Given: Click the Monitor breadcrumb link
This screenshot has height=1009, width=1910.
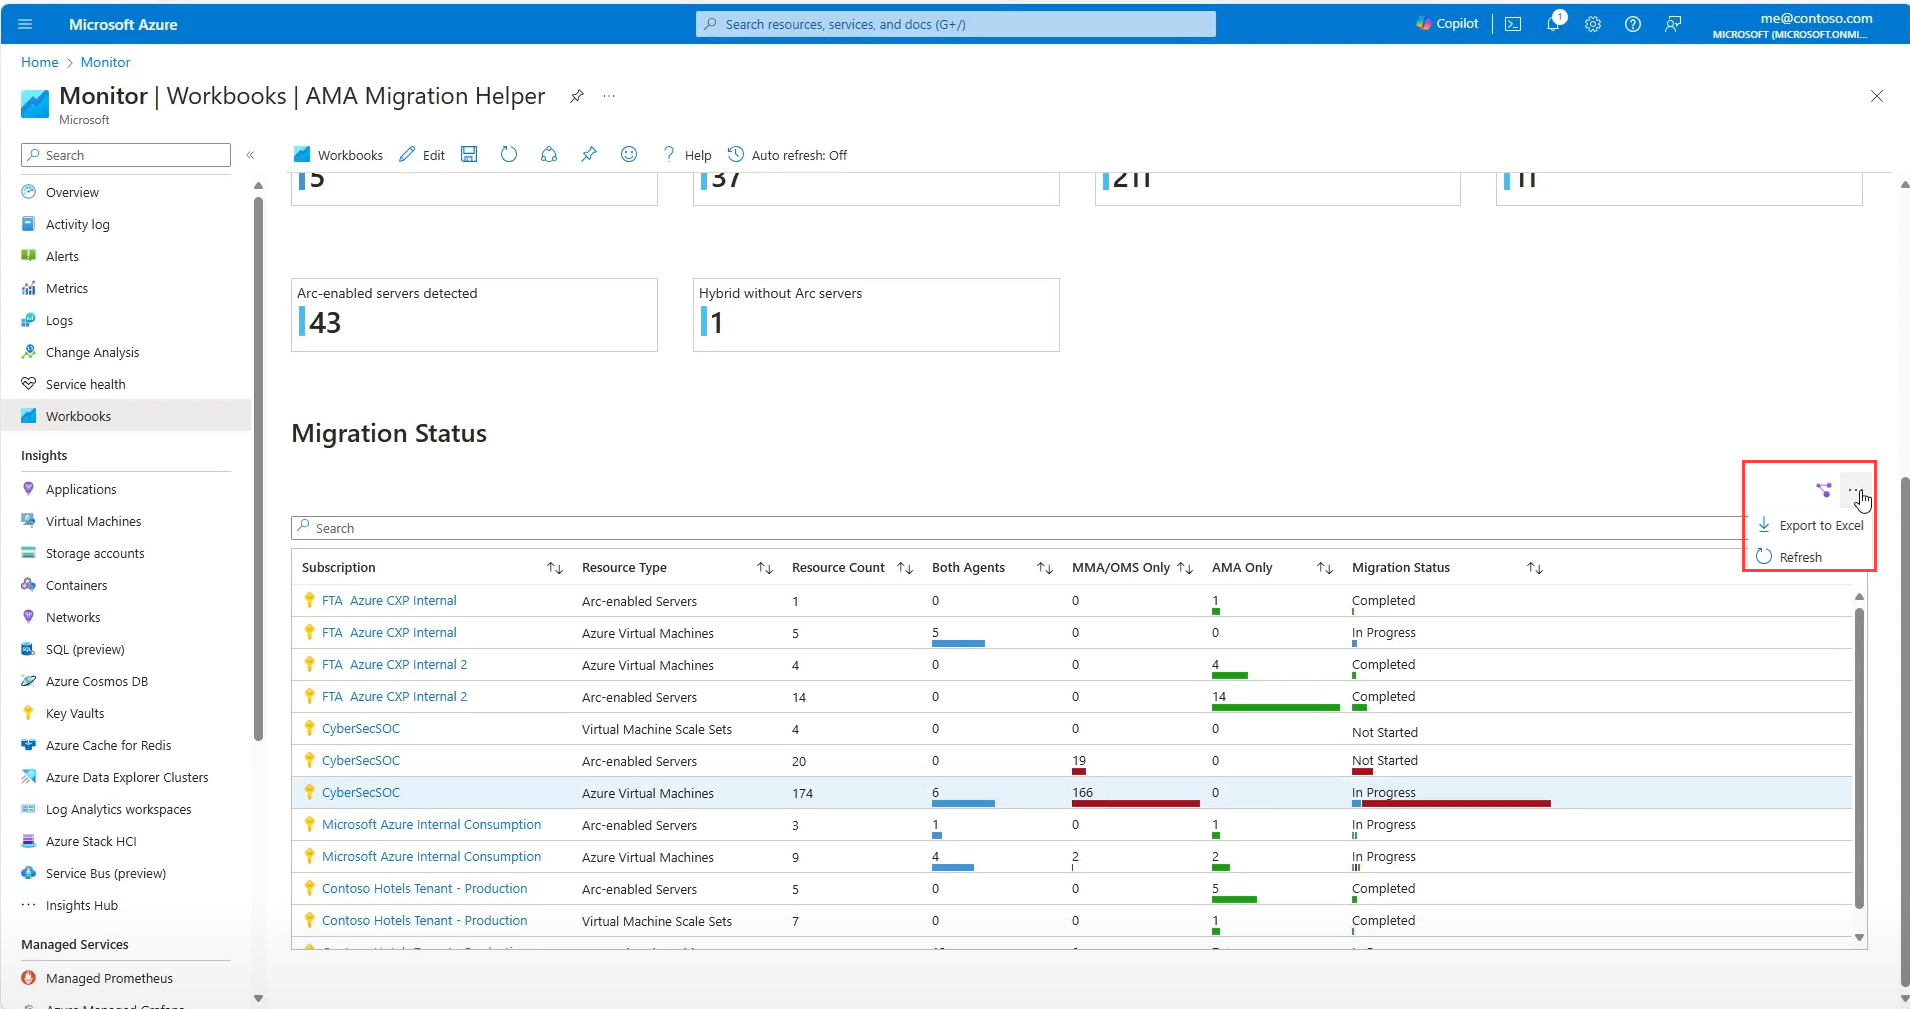Looking at the screenshot, I should [105, 62].
